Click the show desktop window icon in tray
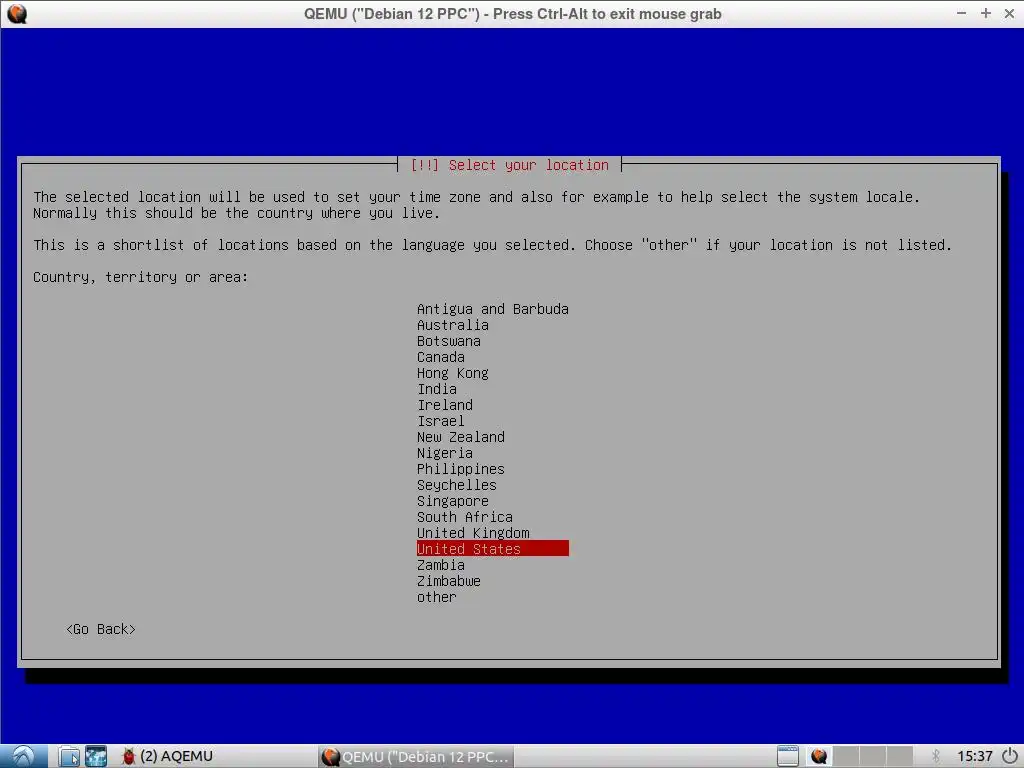This screenshot has height=768, width=1024. (788, 756)
